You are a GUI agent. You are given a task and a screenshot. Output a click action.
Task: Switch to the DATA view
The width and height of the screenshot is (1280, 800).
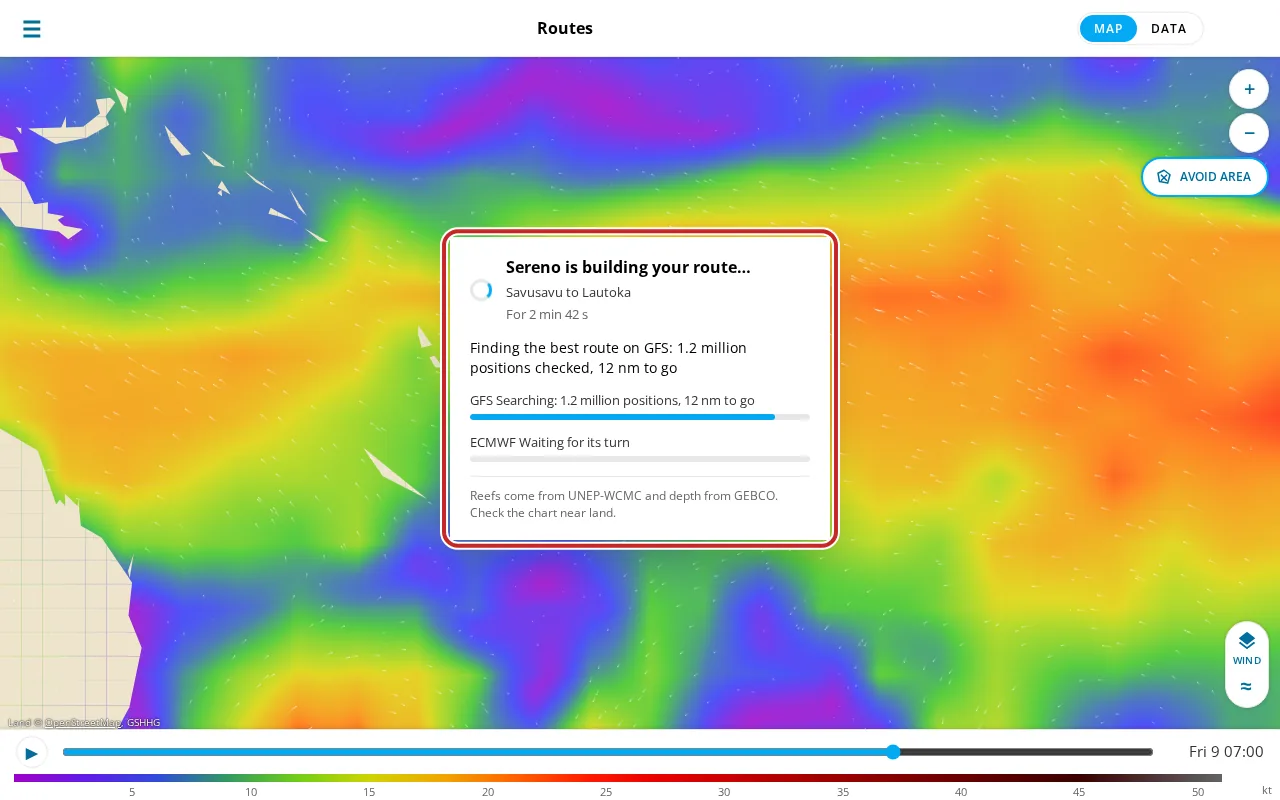1169,29
